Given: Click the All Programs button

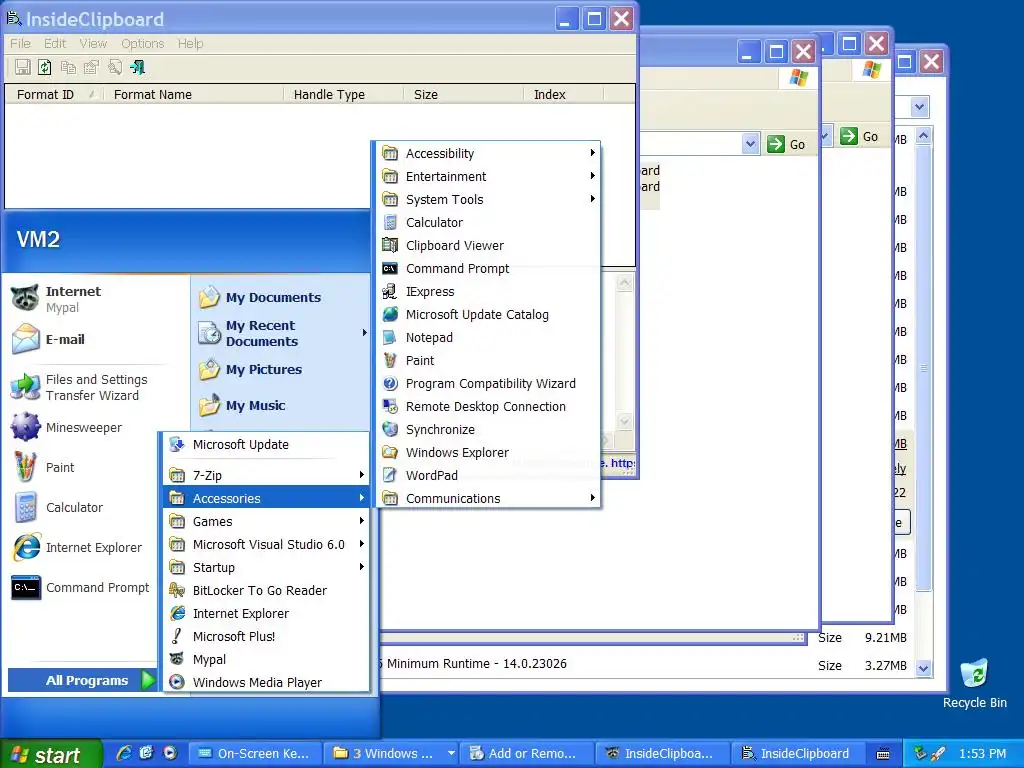Looking at the screenshot, I should 82,680.
